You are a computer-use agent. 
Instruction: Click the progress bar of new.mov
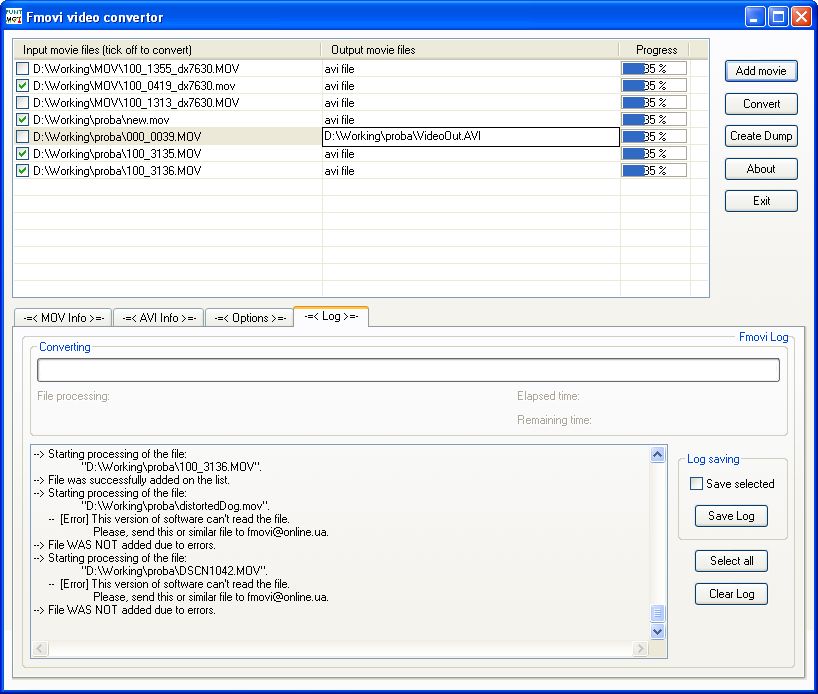click(x=654, y=120)
